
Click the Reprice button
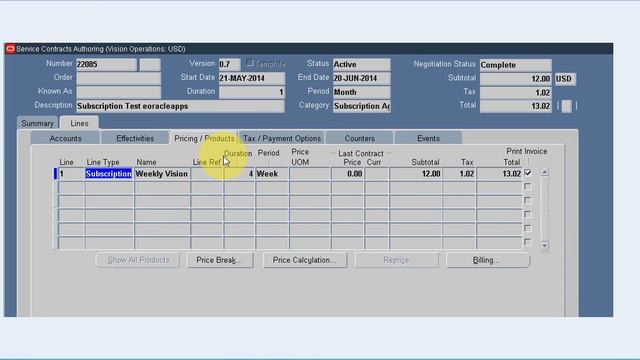(x=396, y=260)
